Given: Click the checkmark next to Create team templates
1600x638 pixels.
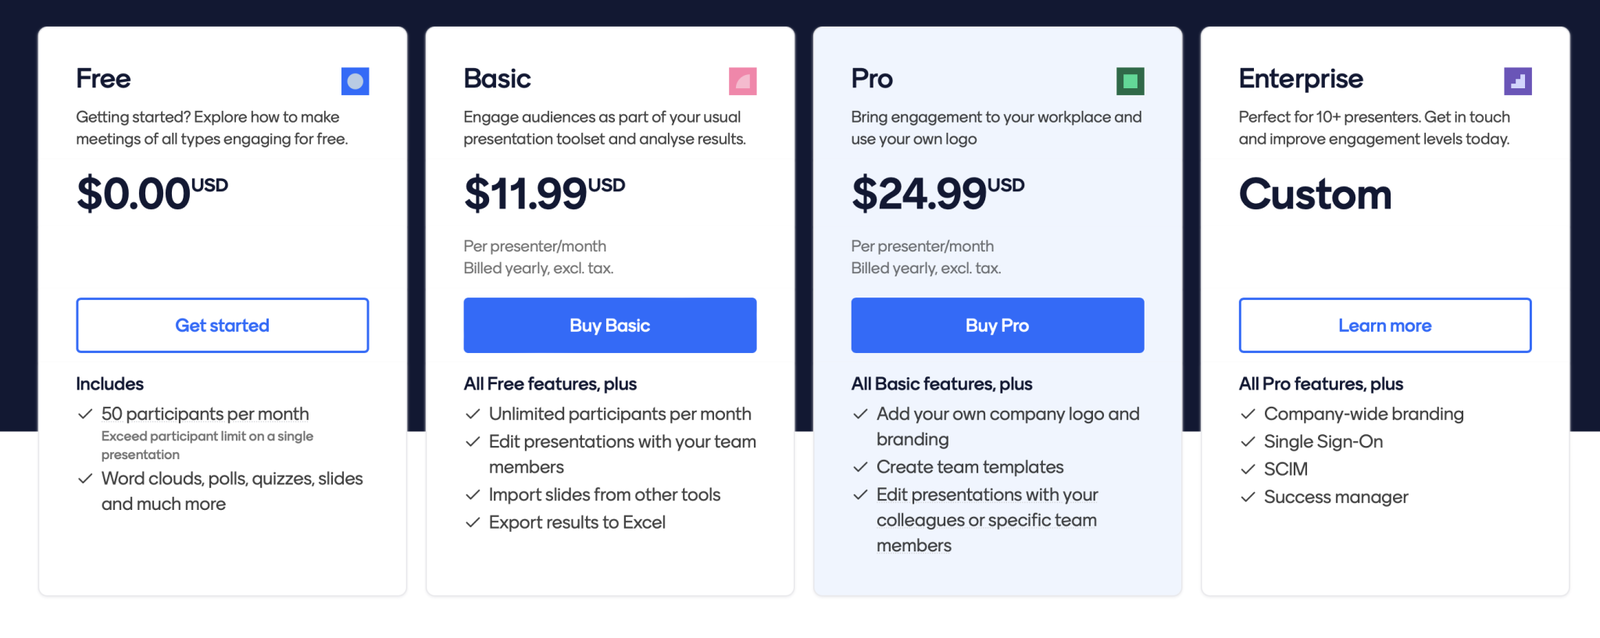Looking at the screenshot, I should 858,466.
